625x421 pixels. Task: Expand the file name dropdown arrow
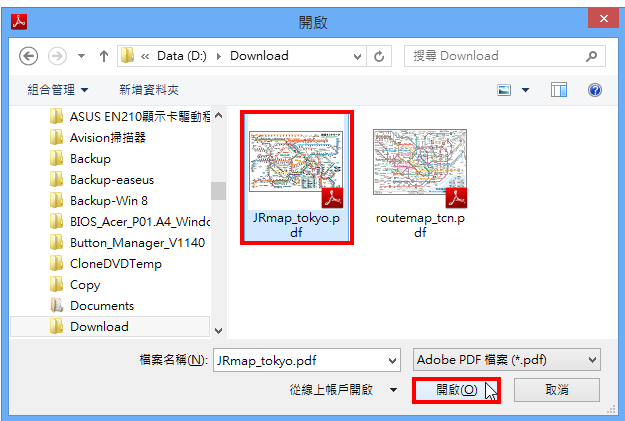tap(393, 360)
